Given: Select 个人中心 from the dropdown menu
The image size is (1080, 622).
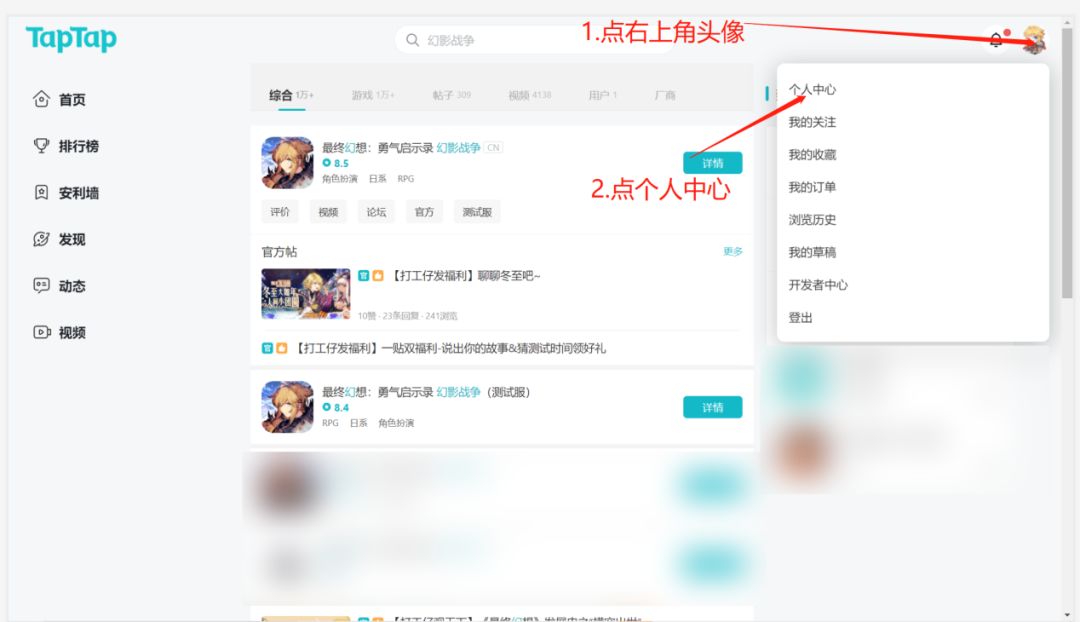Looking at the screenshot, I should click(x=812, y=90).
